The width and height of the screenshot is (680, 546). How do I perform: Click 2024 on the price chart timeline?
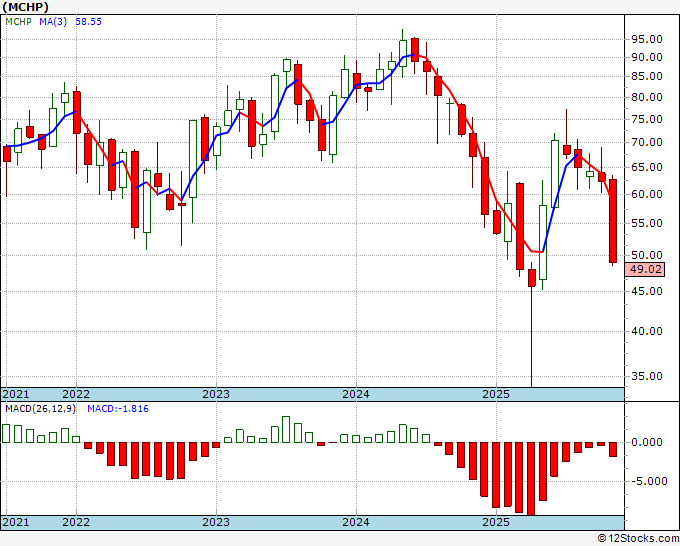click(356, 394)
